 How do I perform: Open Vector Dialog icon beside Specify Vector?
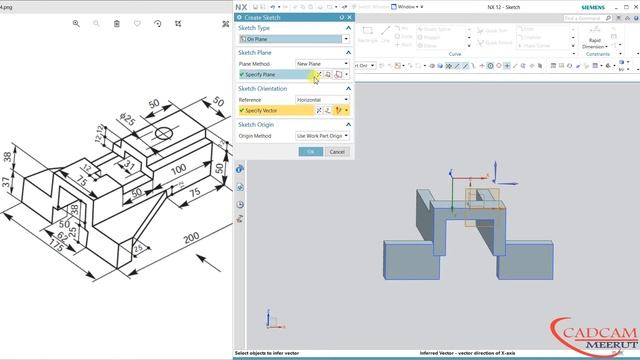point(328,111)
